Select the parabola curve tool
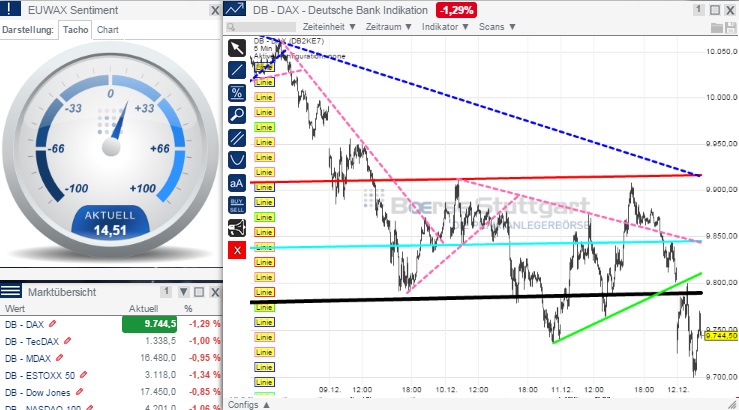Image resolution: width=739 pixels, height=410 pixels. (x=237, y=160)
